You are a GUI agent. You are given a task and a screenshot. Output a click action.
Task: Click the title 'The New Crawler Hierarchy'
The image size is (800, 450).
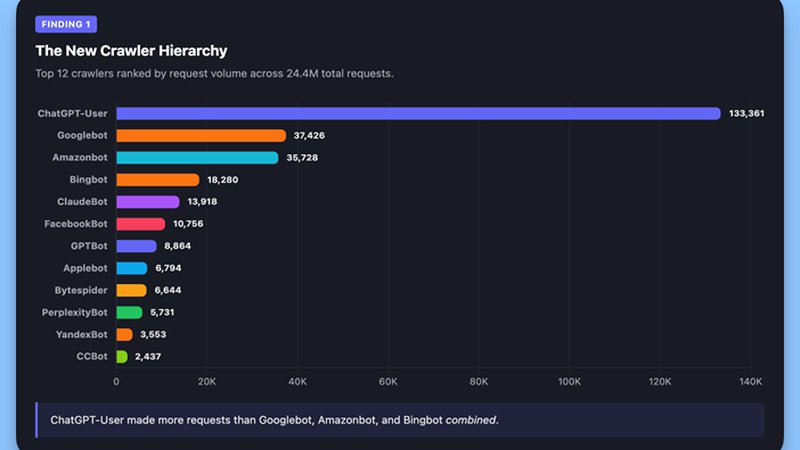[131, 50]
